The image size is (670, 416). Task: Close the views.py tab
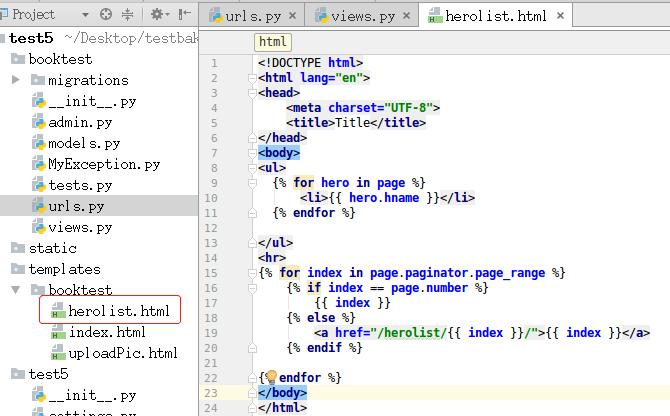click(406, 16)
